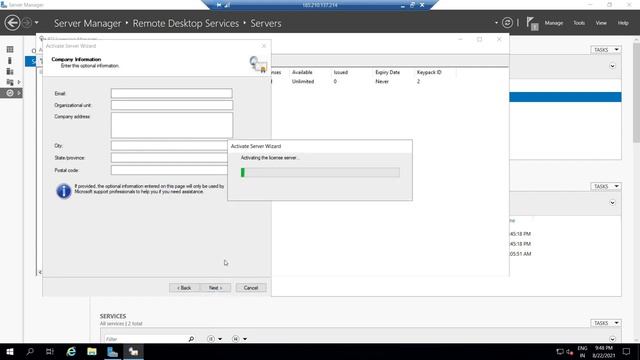Click the Organizational unit input field
The image size is (640, 360).
171,105
